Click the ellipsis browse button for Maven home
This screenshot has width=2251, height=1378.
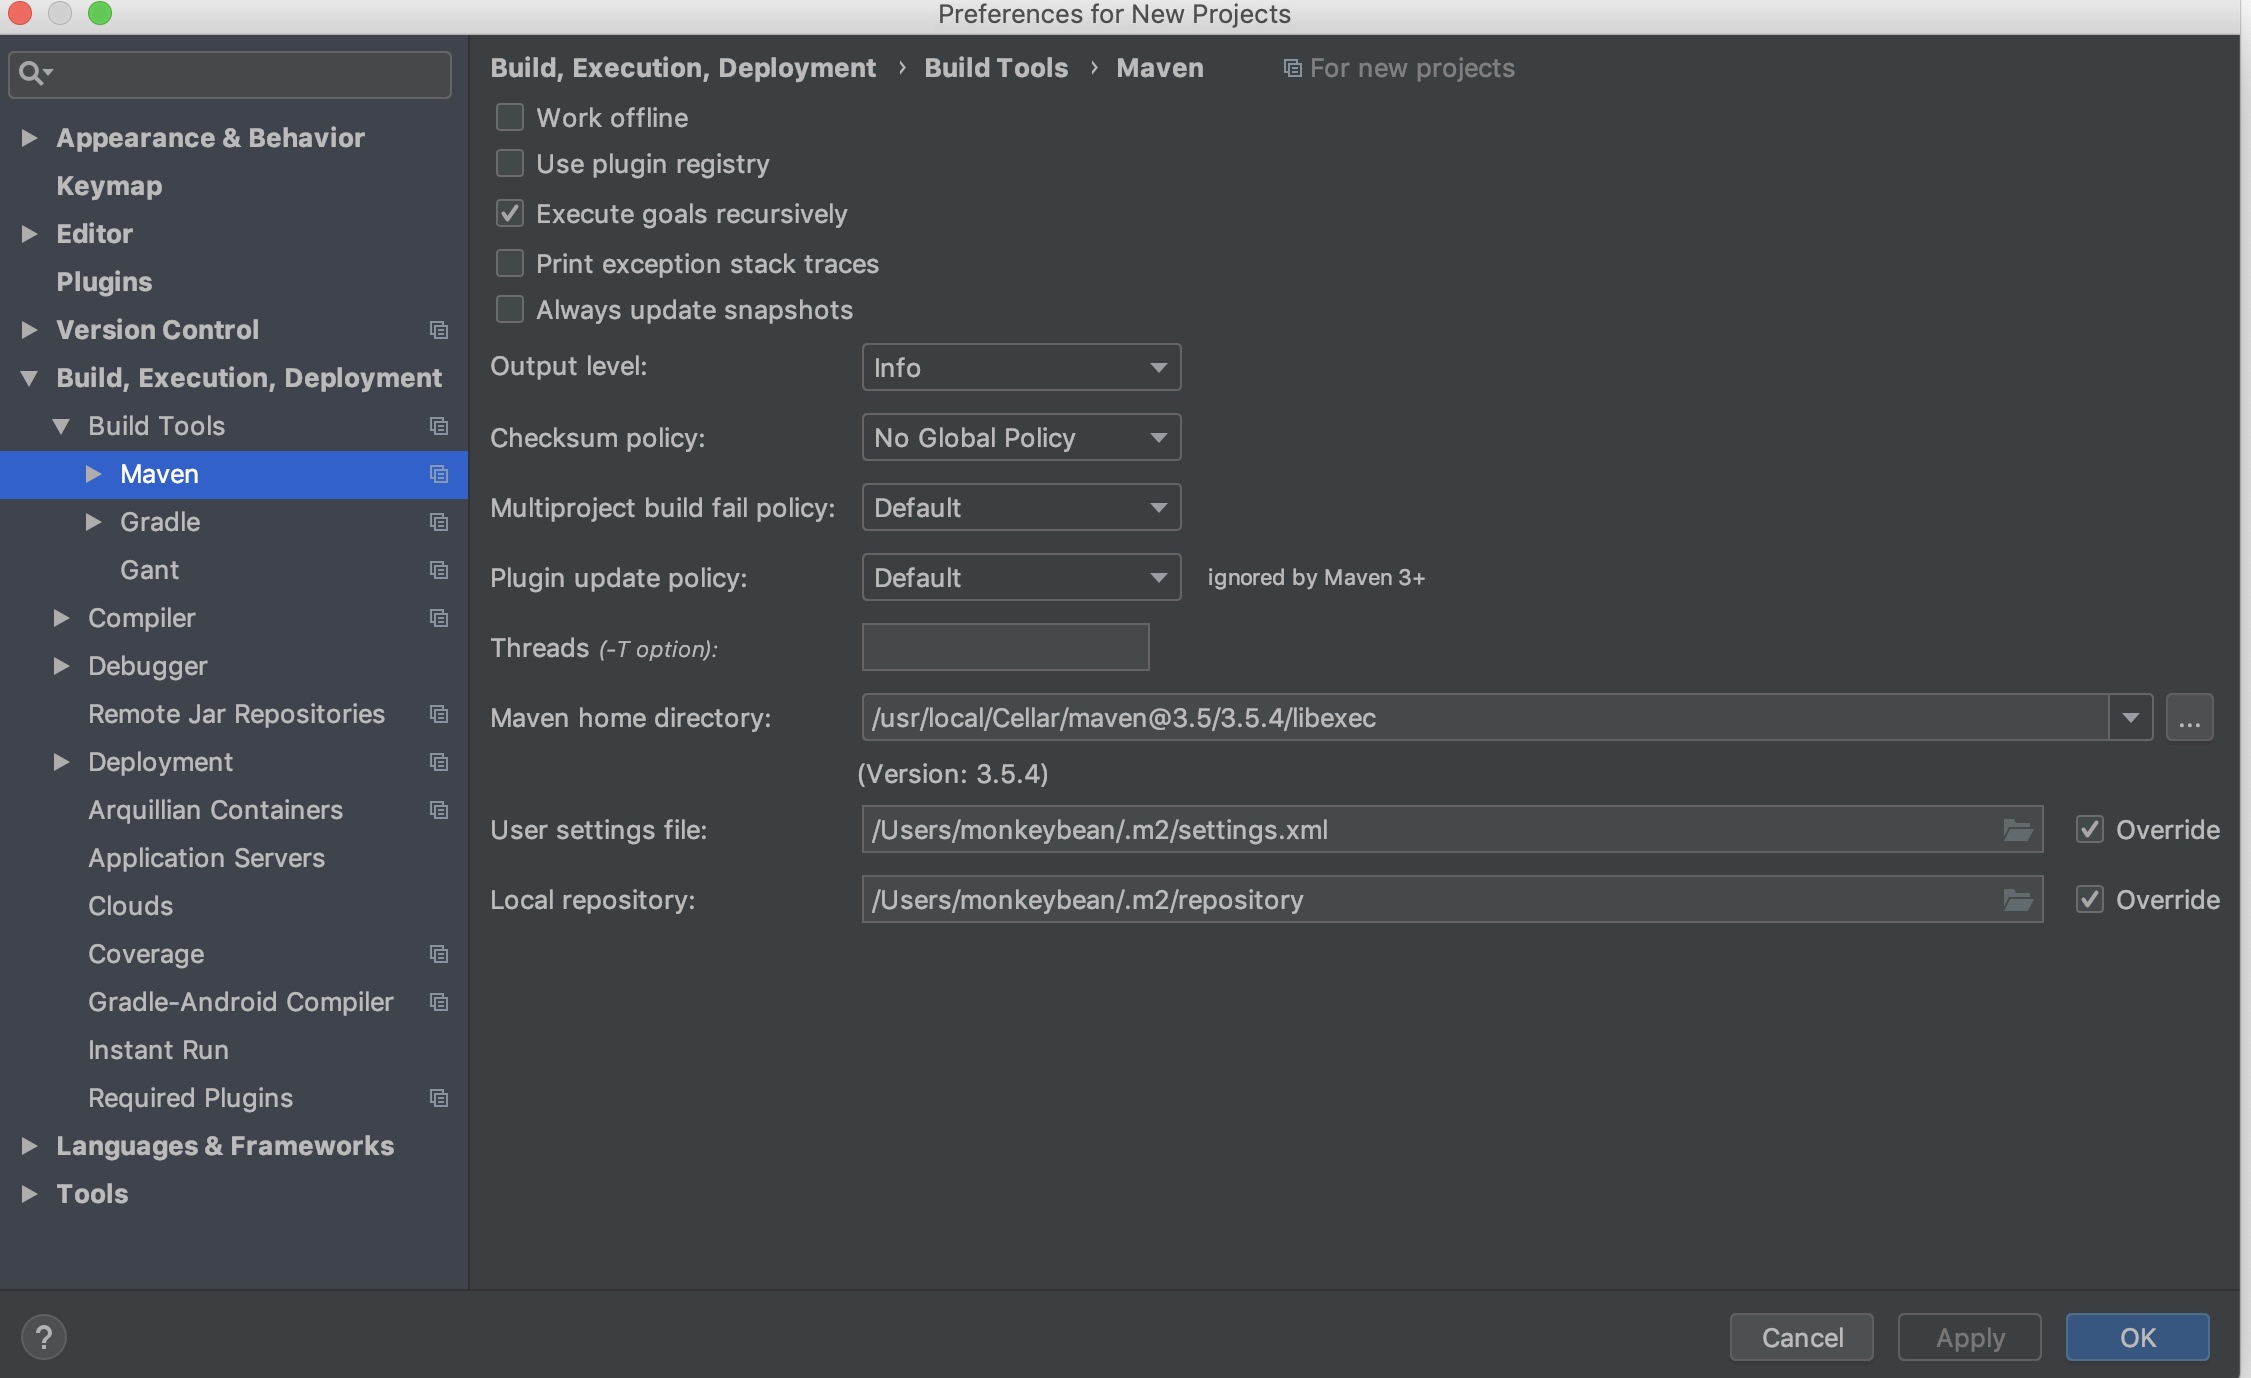click(2190, 718)
